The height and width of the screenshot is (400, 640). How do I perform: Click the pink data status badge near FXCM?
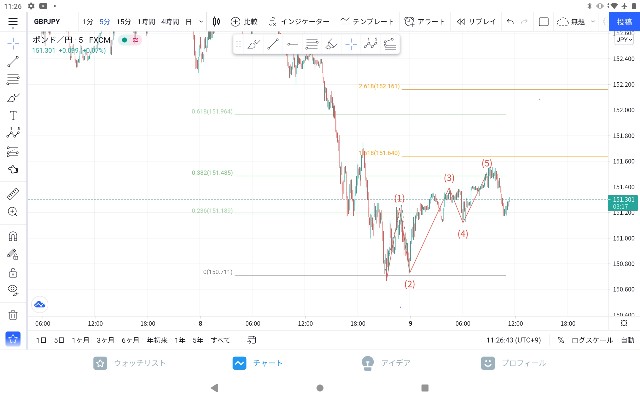[x=136, y=40]
